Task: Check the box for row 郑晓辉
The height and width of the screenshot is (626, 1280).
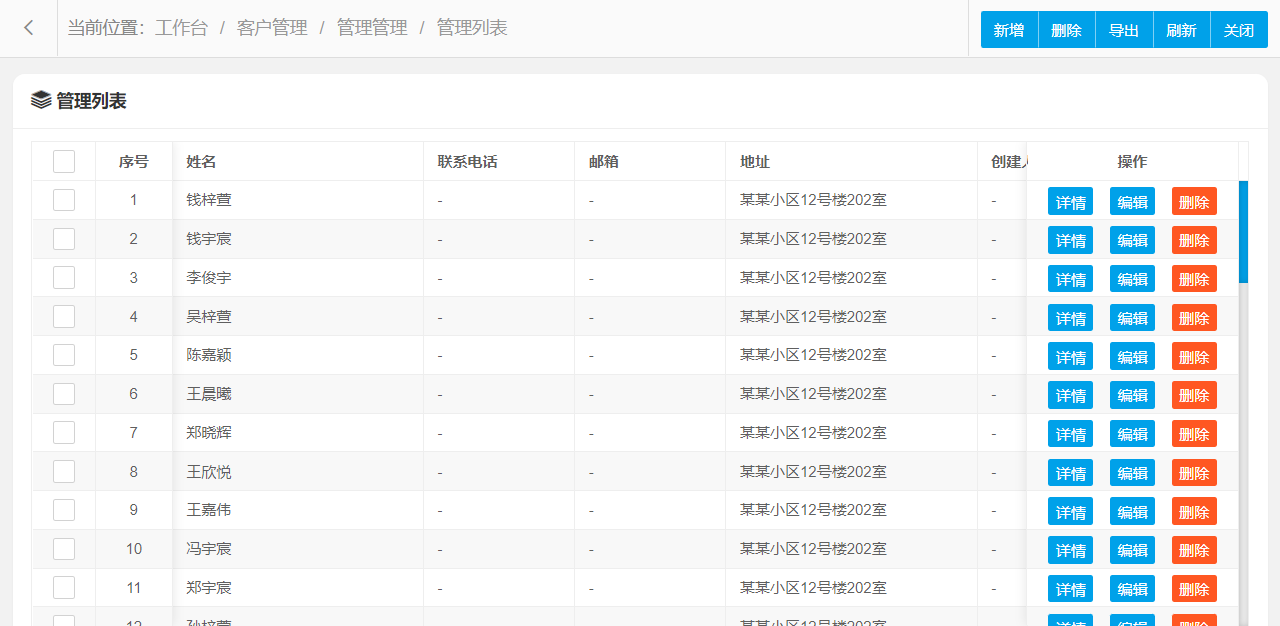Action: click(64, 432)
